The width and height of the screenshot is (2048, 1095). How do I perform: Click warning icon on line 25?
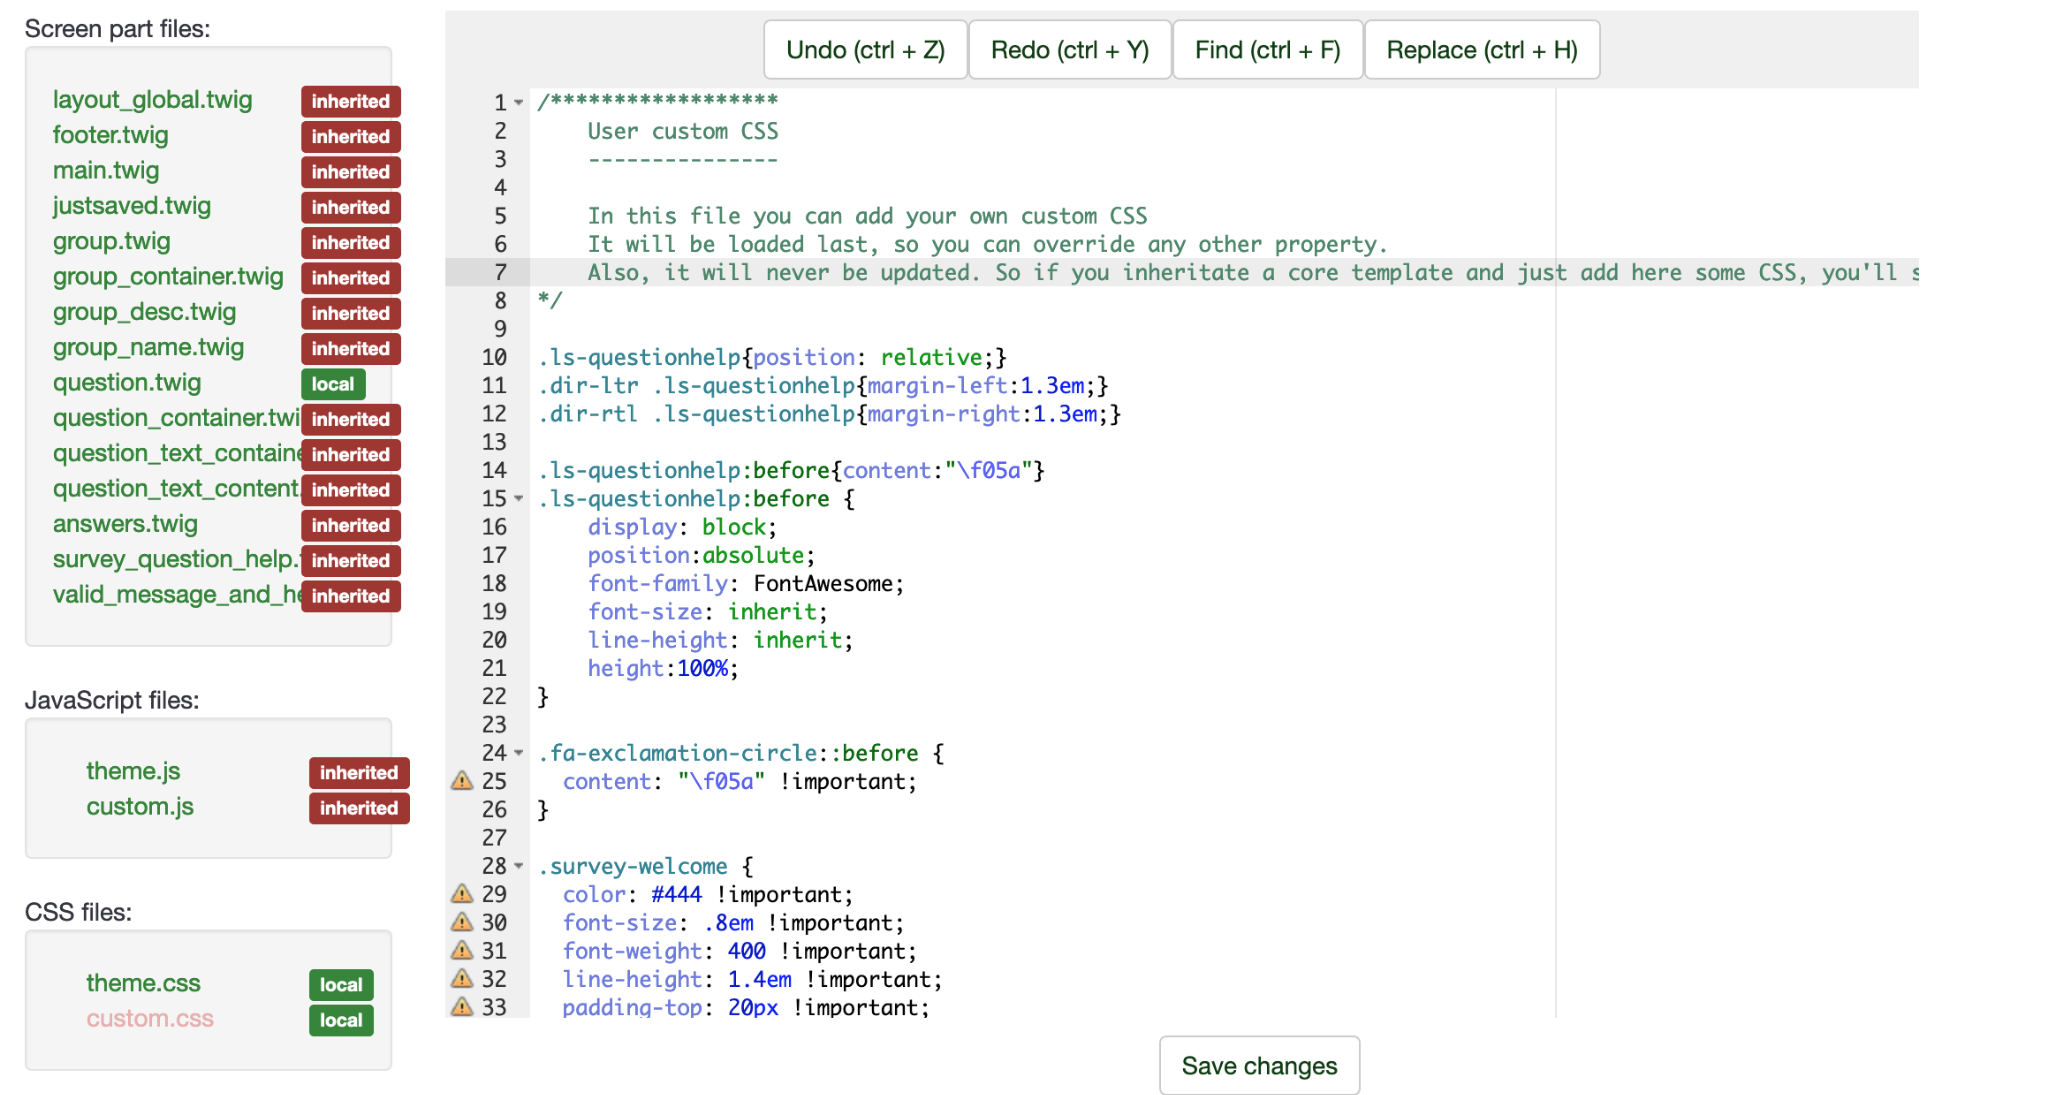click(x=462, y=781)
